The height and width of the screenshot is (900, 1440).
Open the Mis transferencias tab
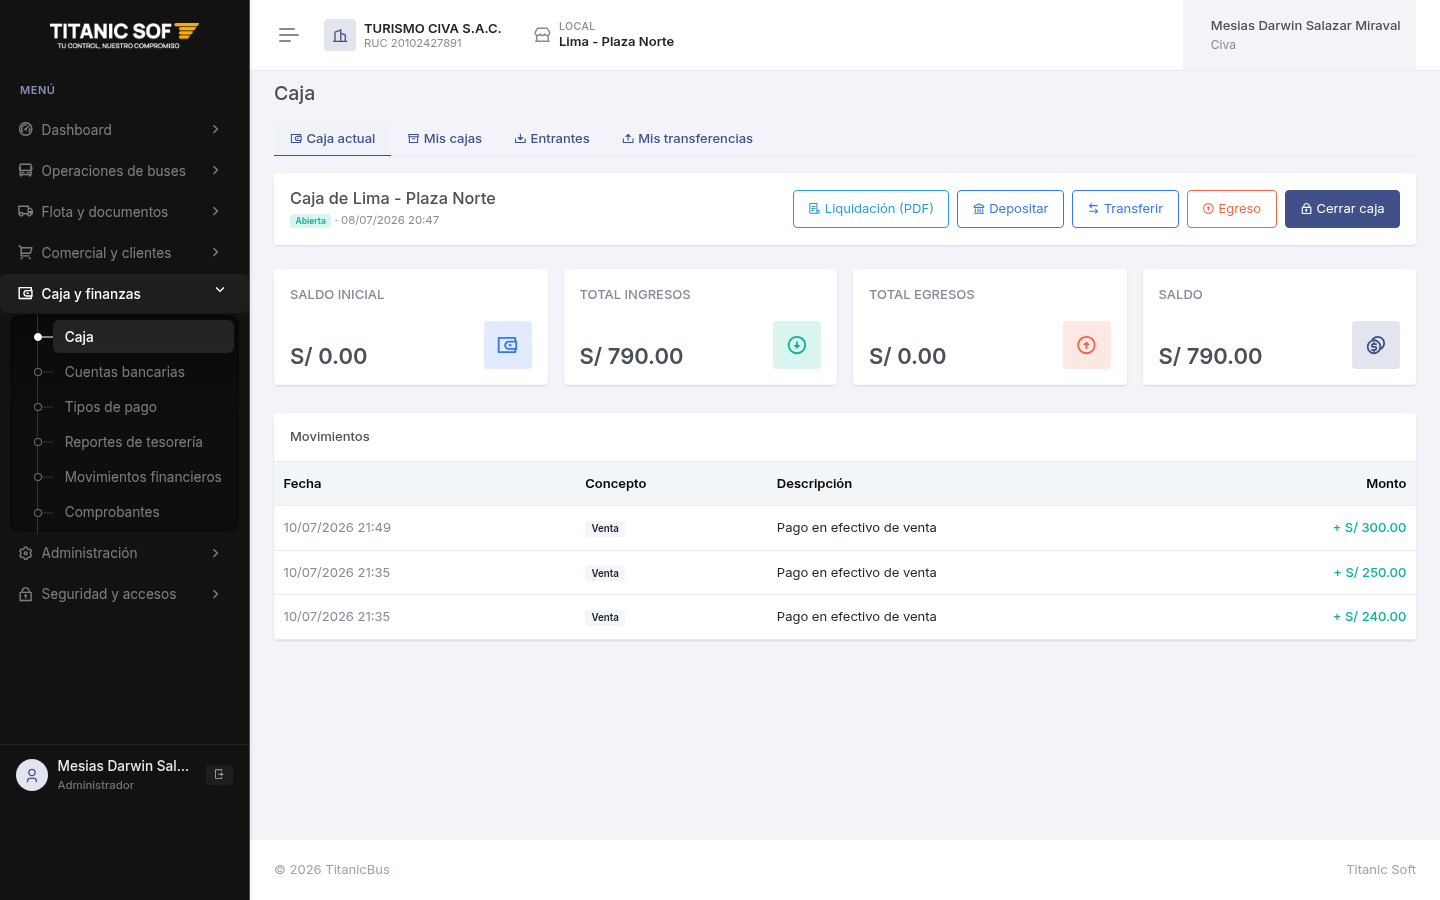688,139
